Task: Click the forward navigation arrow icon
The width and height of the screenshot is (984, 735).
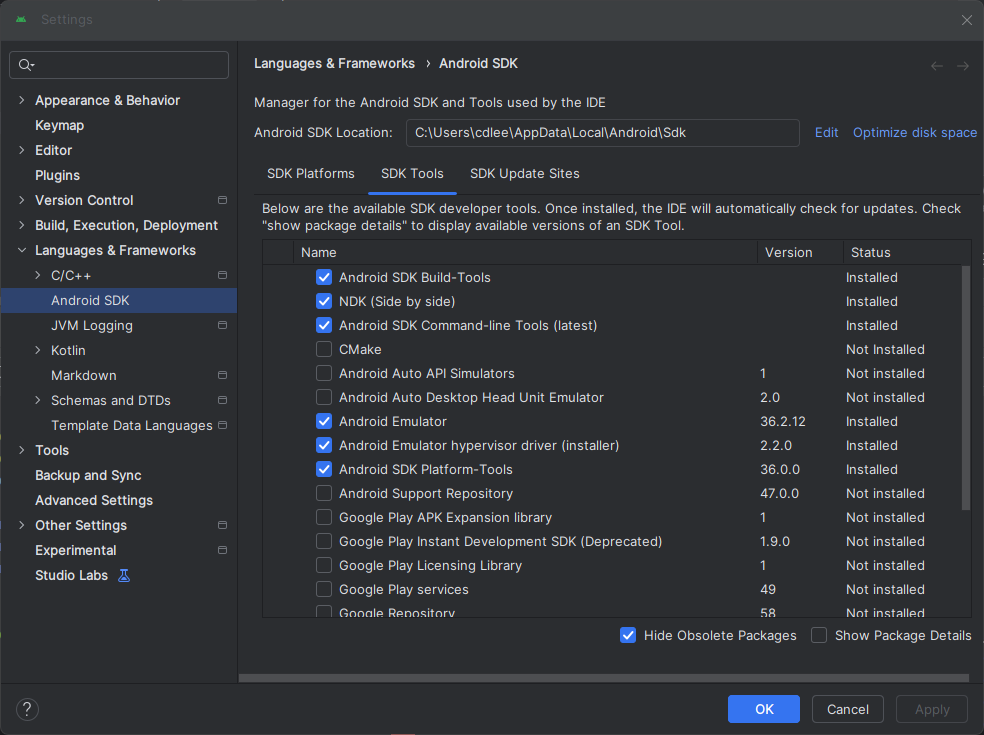Action: pos(963,66)
